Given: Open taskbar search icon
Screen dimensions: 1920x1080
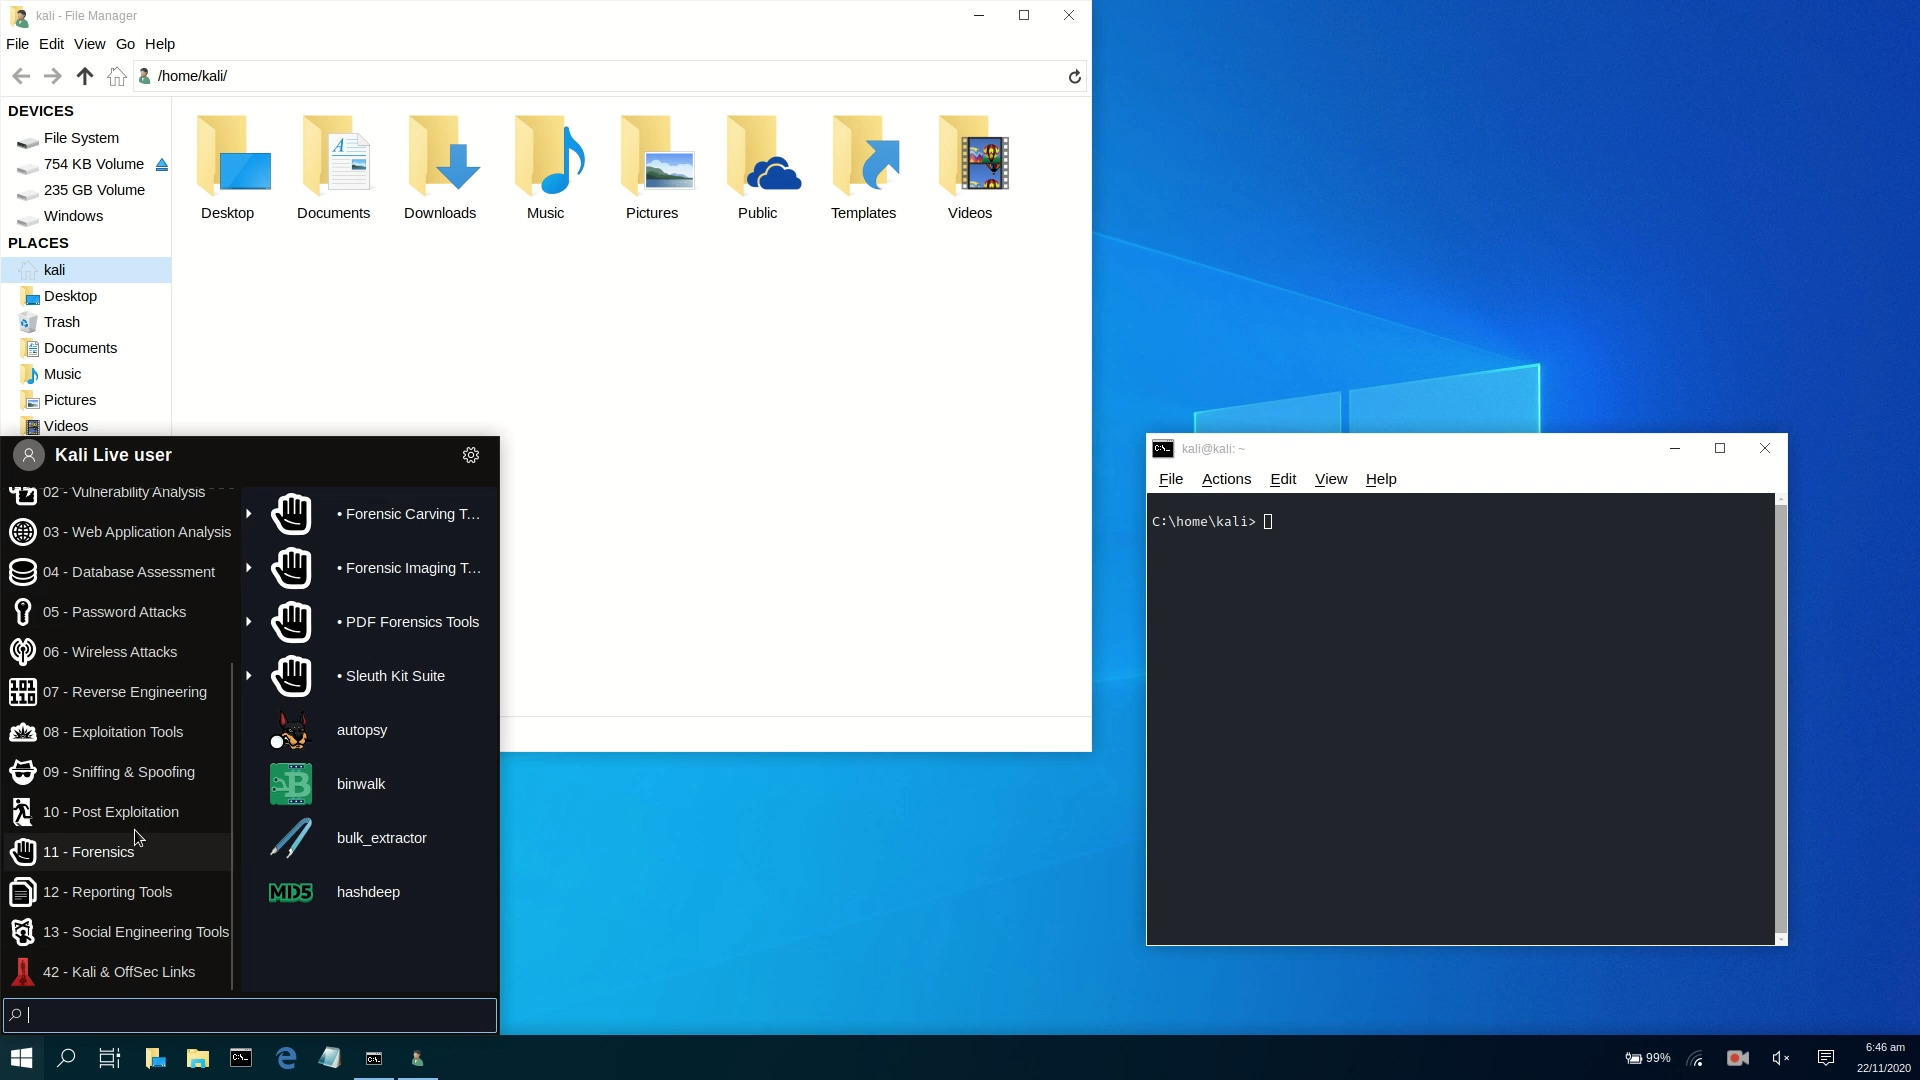Looking at the screenshot, I should tap(66, 1058).
